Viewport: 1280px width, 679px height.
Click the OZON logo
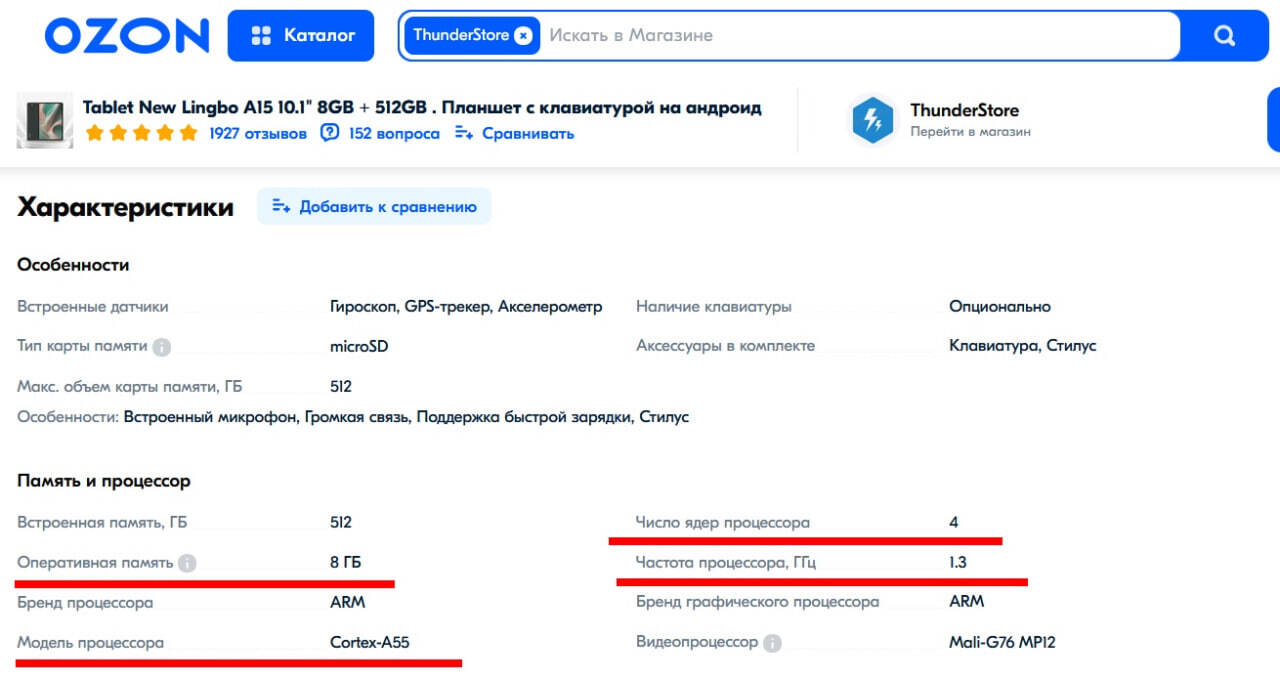(x=127, y=36)
